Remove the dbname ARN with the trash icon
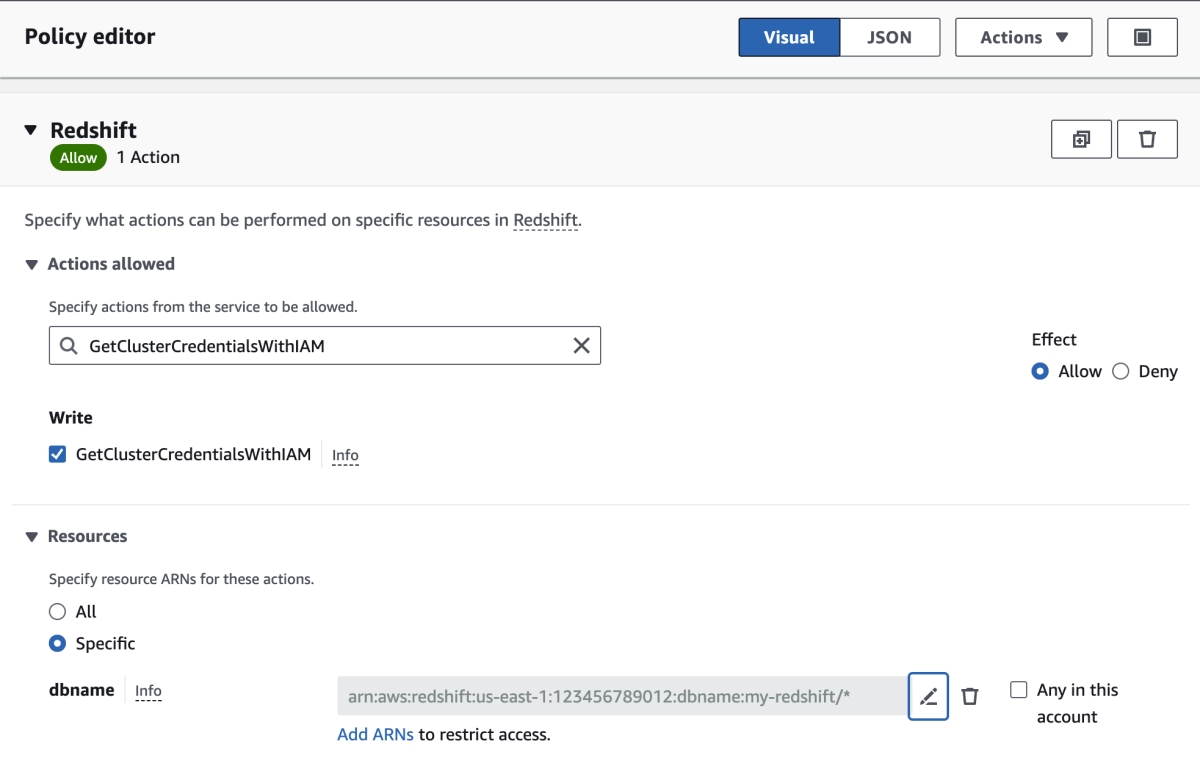 coord(969,696)
